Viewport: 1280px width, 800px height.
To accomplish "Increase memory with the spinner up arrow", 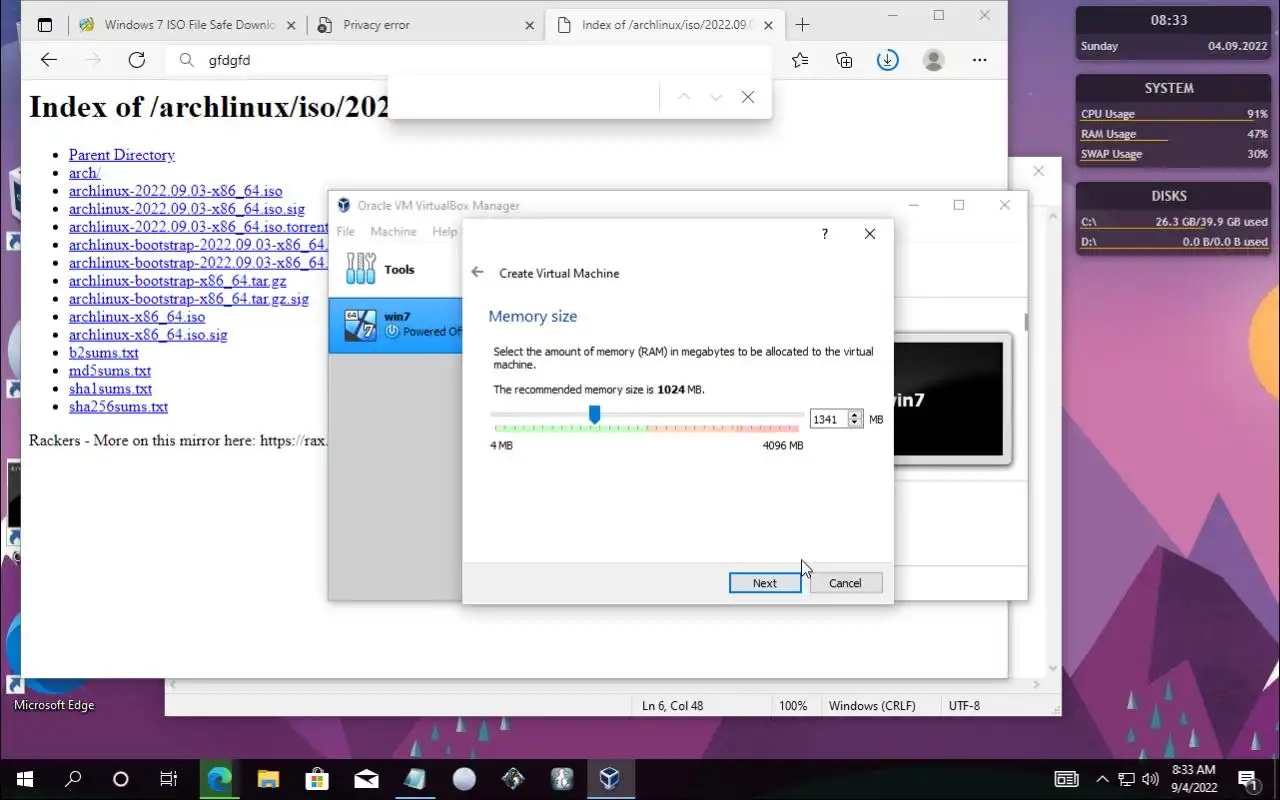I will pos(855,415).
